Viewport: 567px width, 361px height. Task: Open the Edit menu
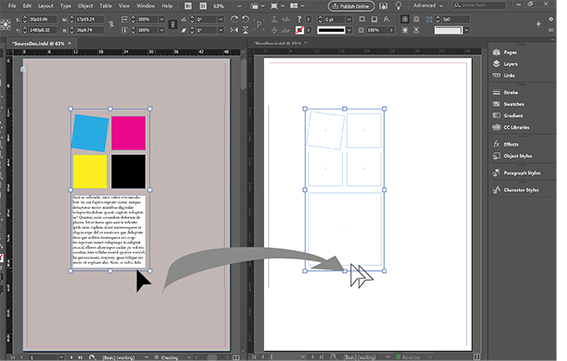click(27, 6)
